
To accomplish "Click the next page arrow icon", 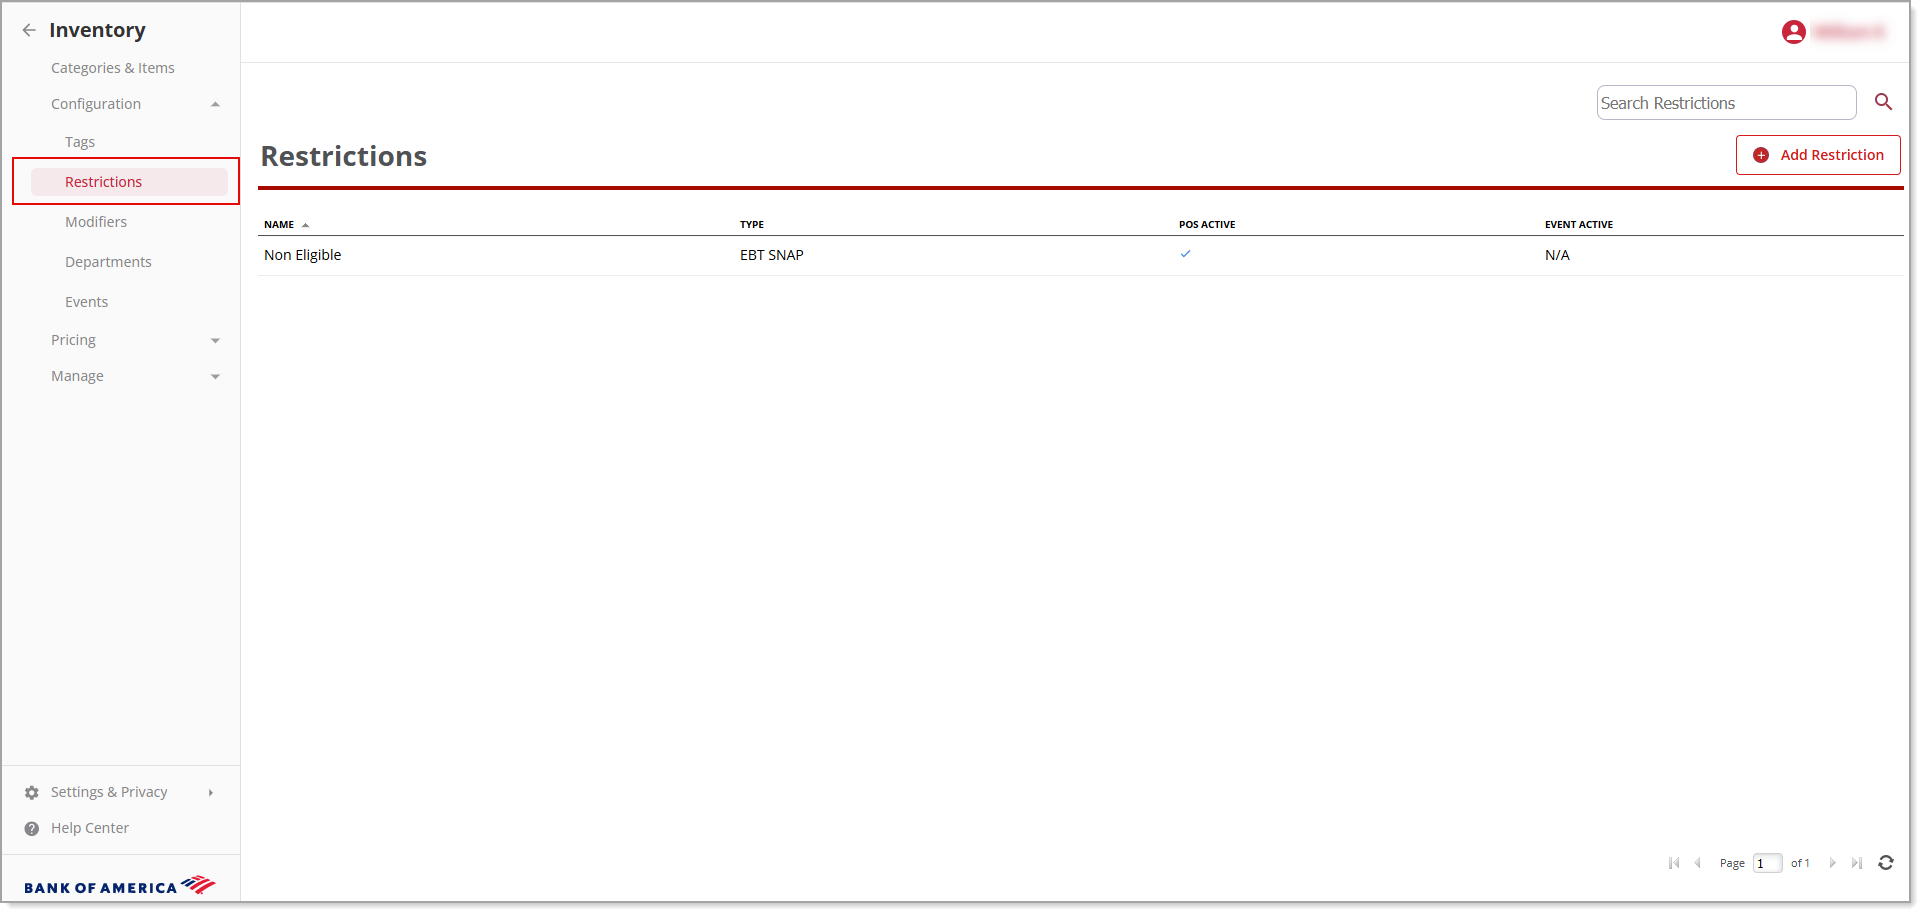I will pos(1833,863).
